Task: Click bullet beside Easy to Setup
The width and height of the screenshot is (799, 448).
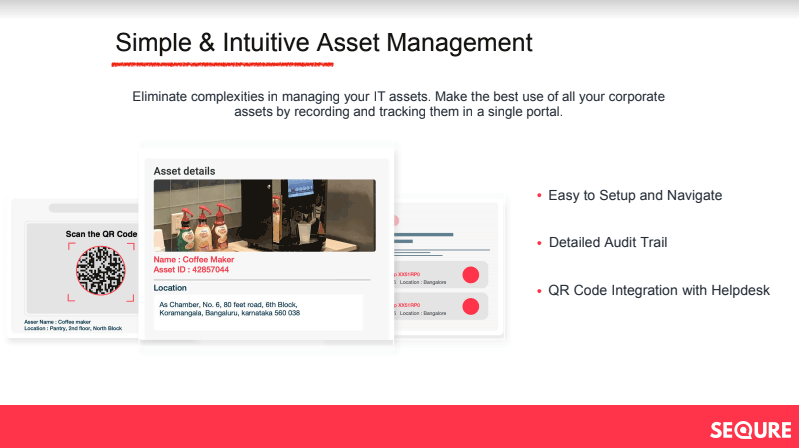Action: click(539, 196)
